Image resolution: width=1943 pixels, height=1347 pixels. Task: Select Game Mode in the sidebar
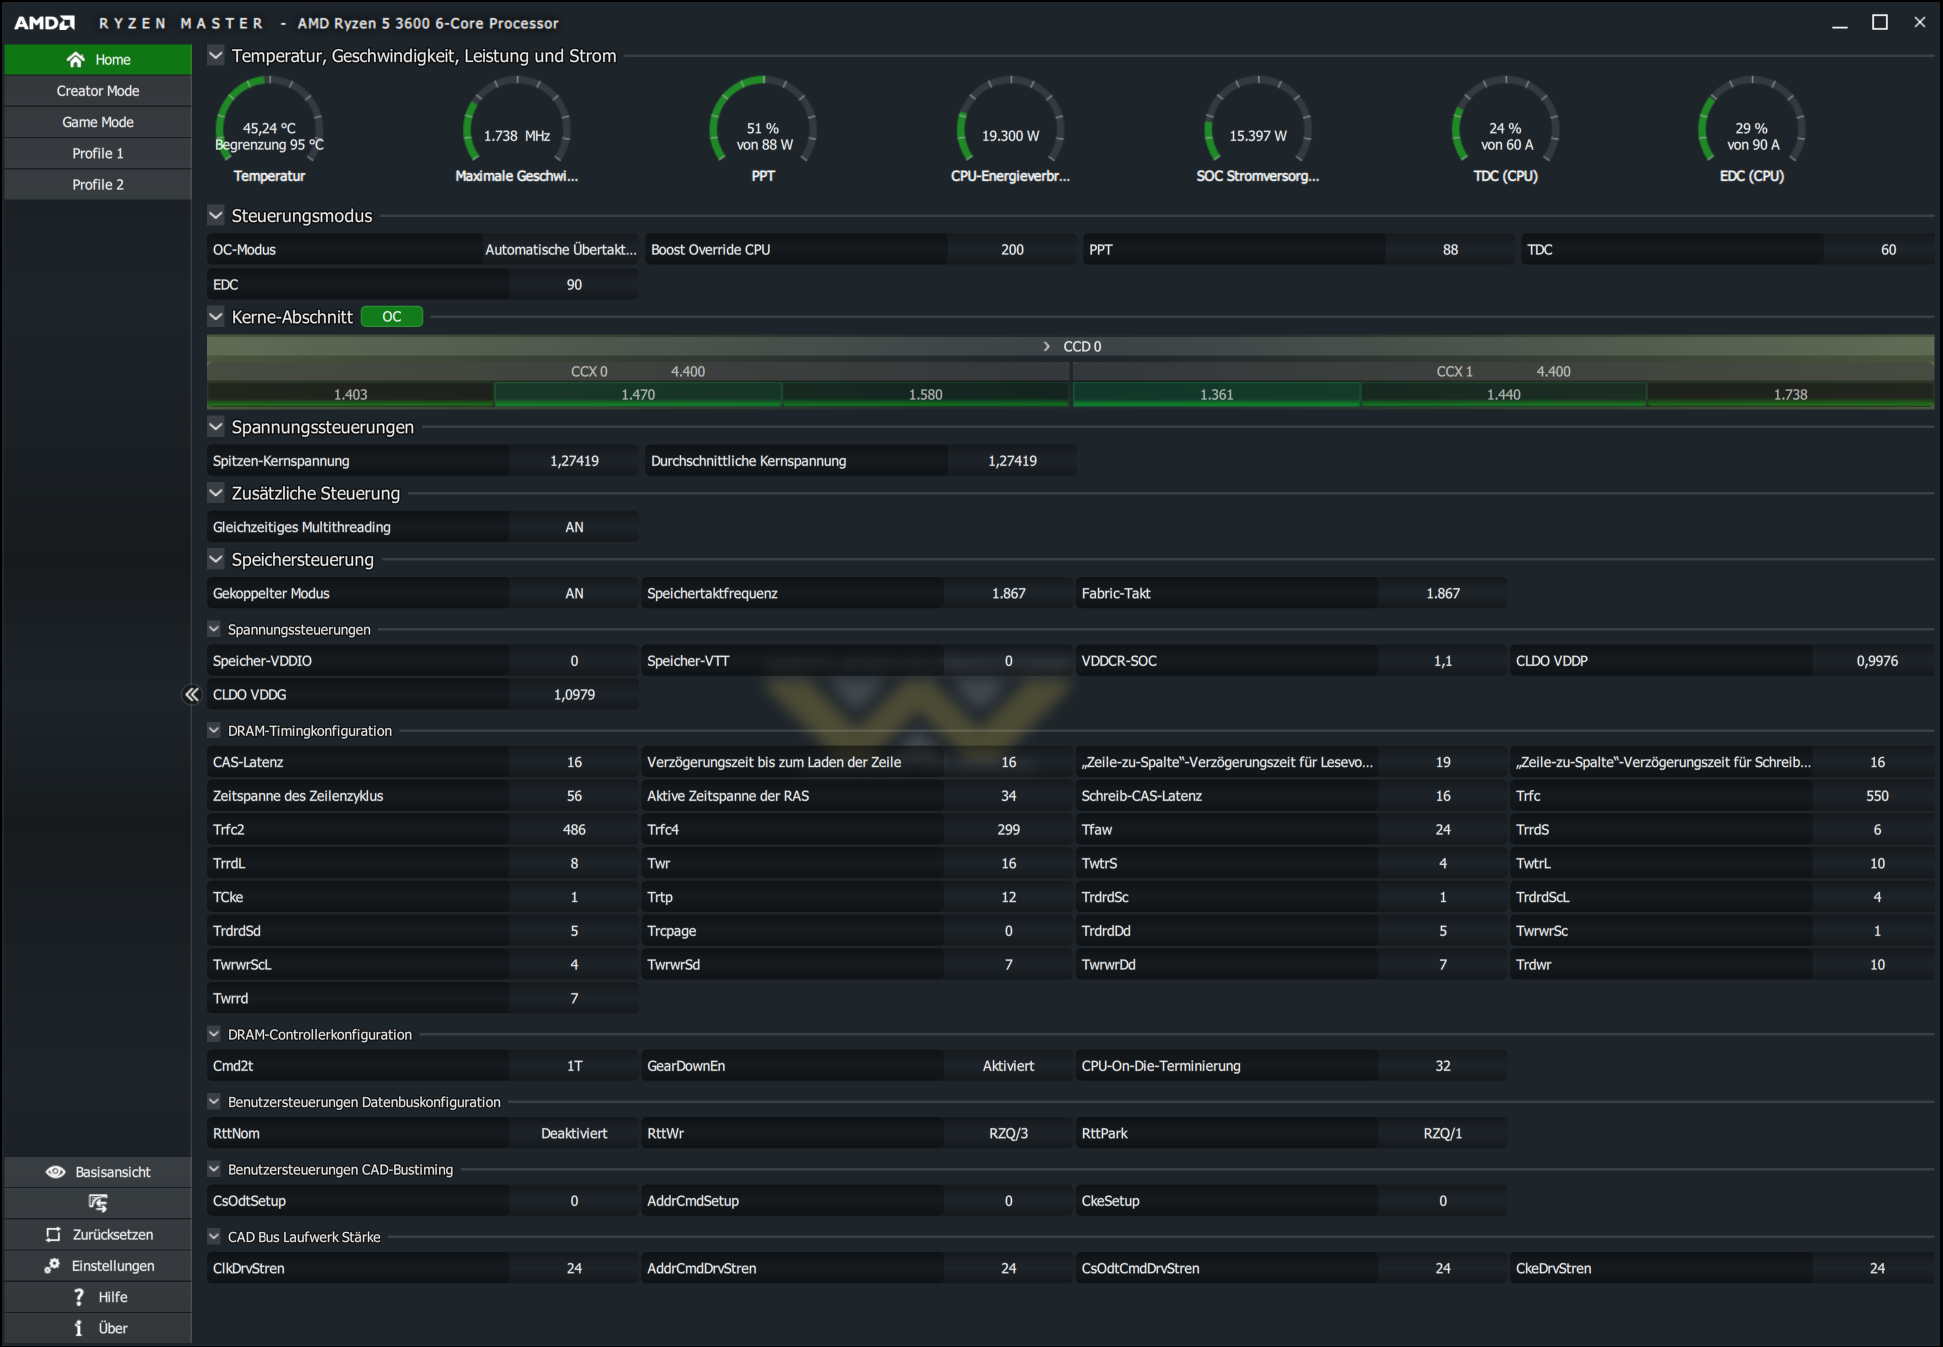click(98, 122)
